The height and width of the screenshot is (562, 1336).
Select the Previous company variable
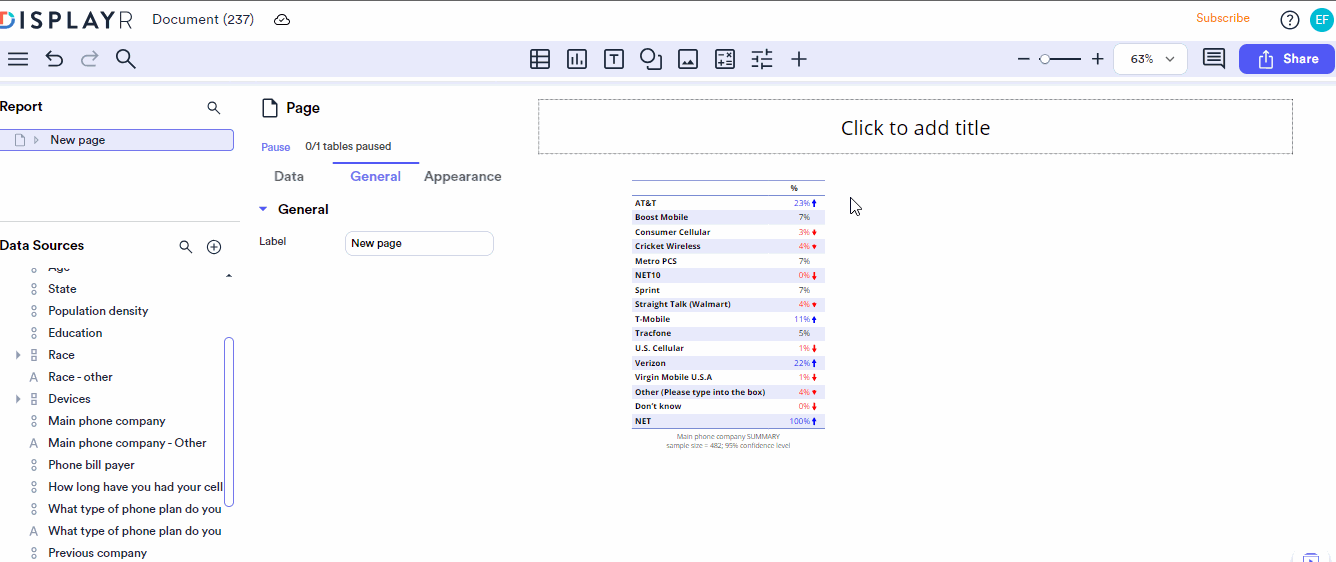97,553
